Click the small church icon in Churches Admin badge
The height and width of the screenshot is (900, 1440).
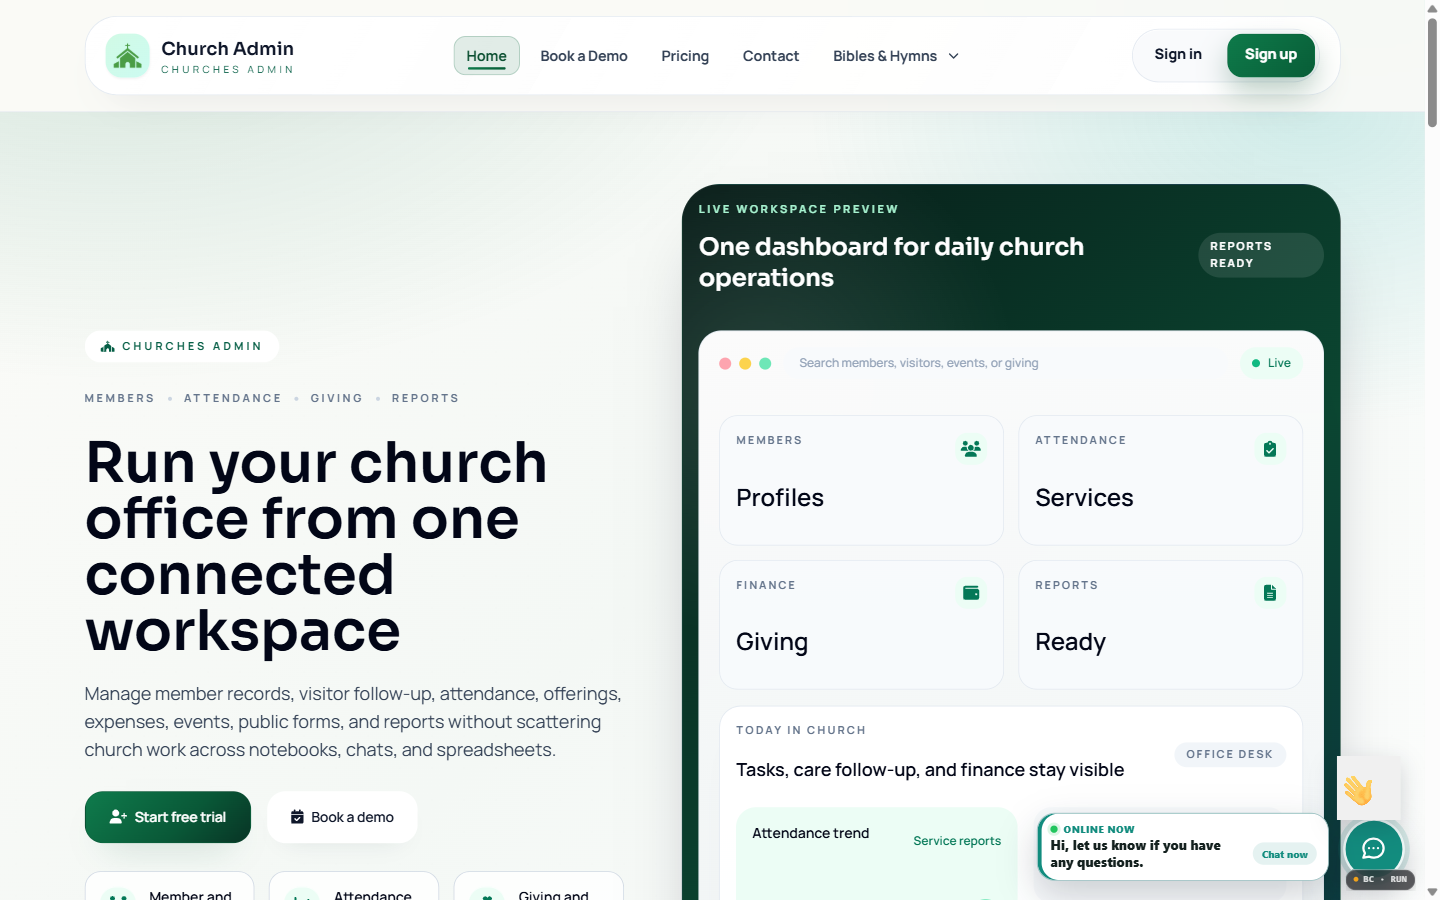point(107,346)
